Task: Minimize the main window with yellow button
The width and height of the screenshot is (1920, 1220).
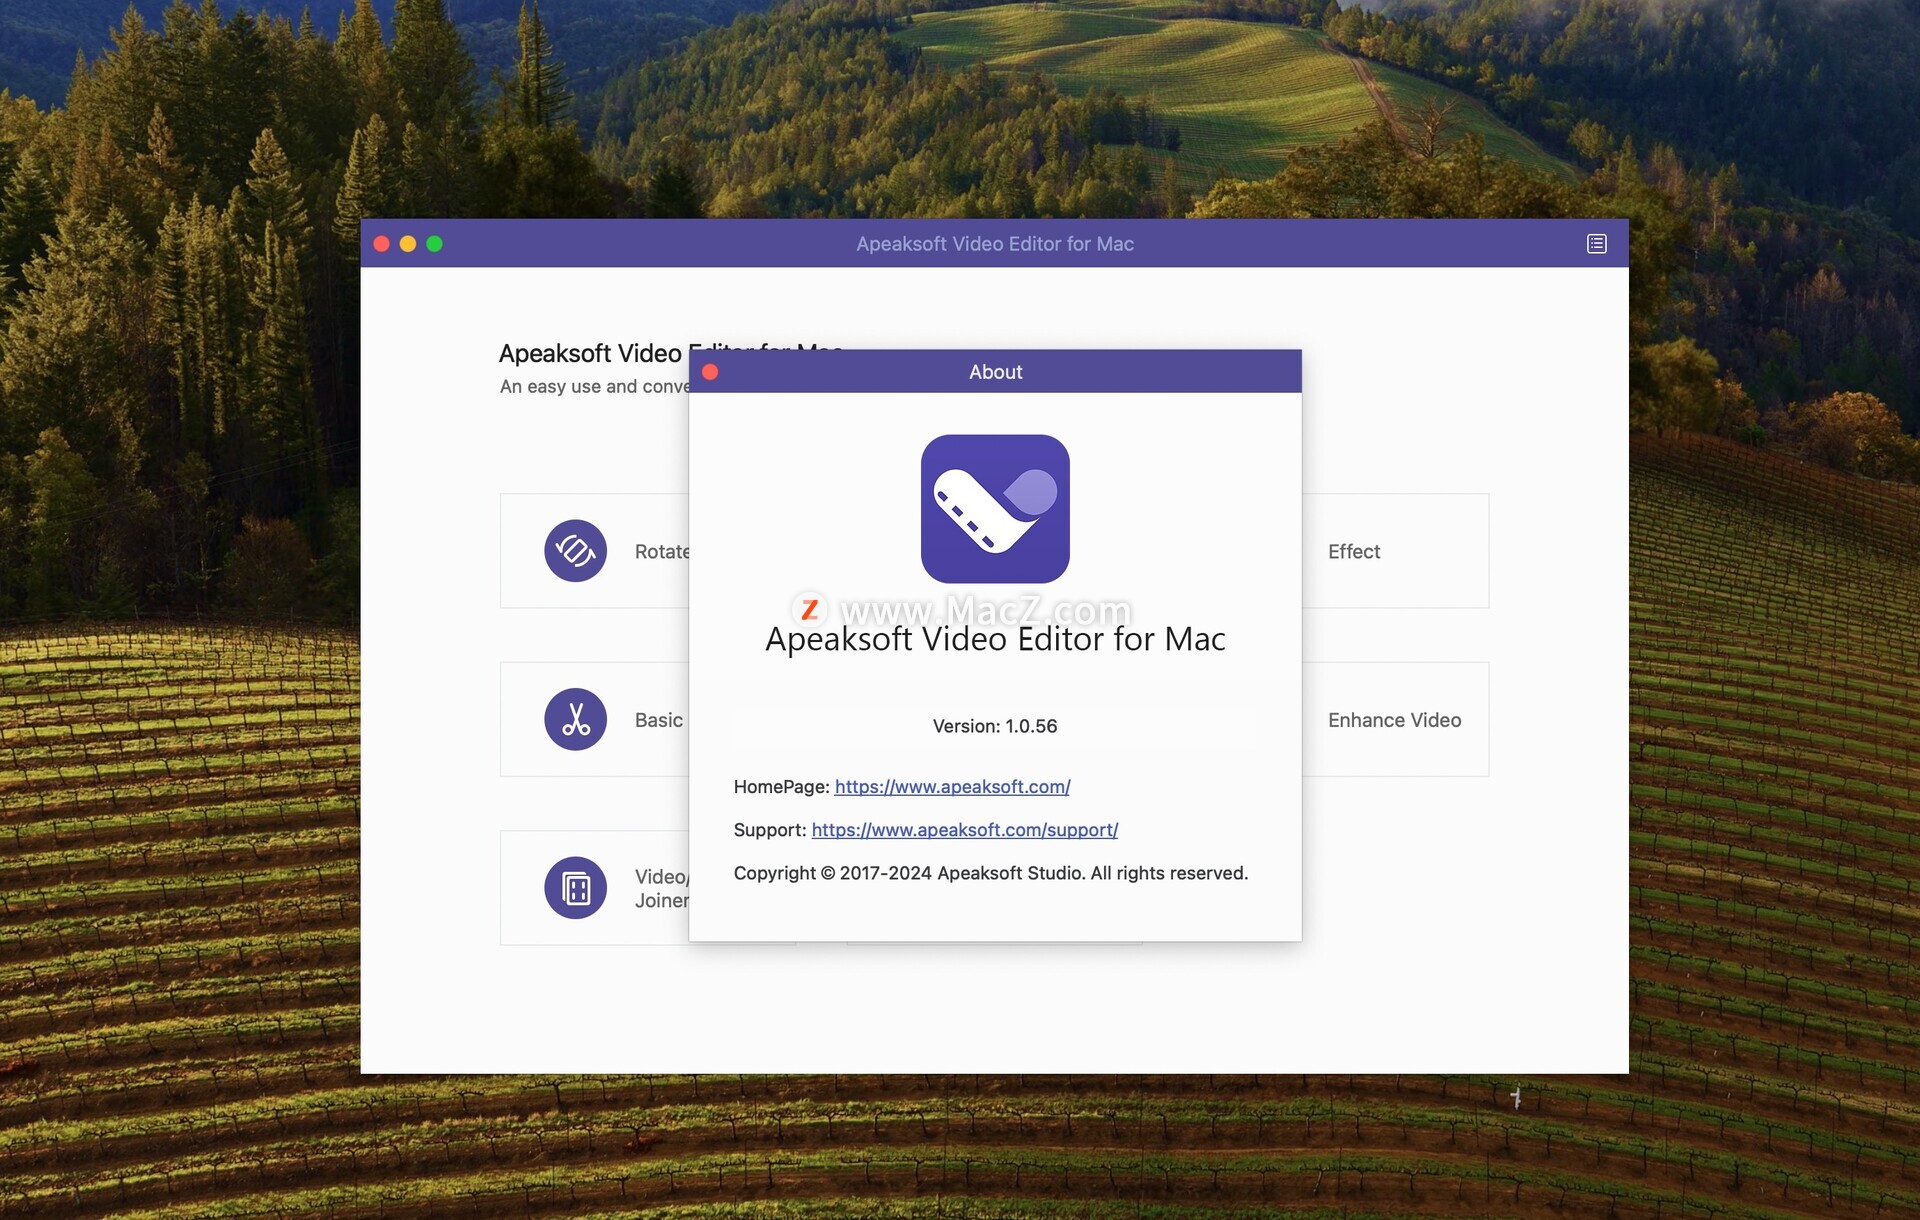Action: tap(408, 244)
